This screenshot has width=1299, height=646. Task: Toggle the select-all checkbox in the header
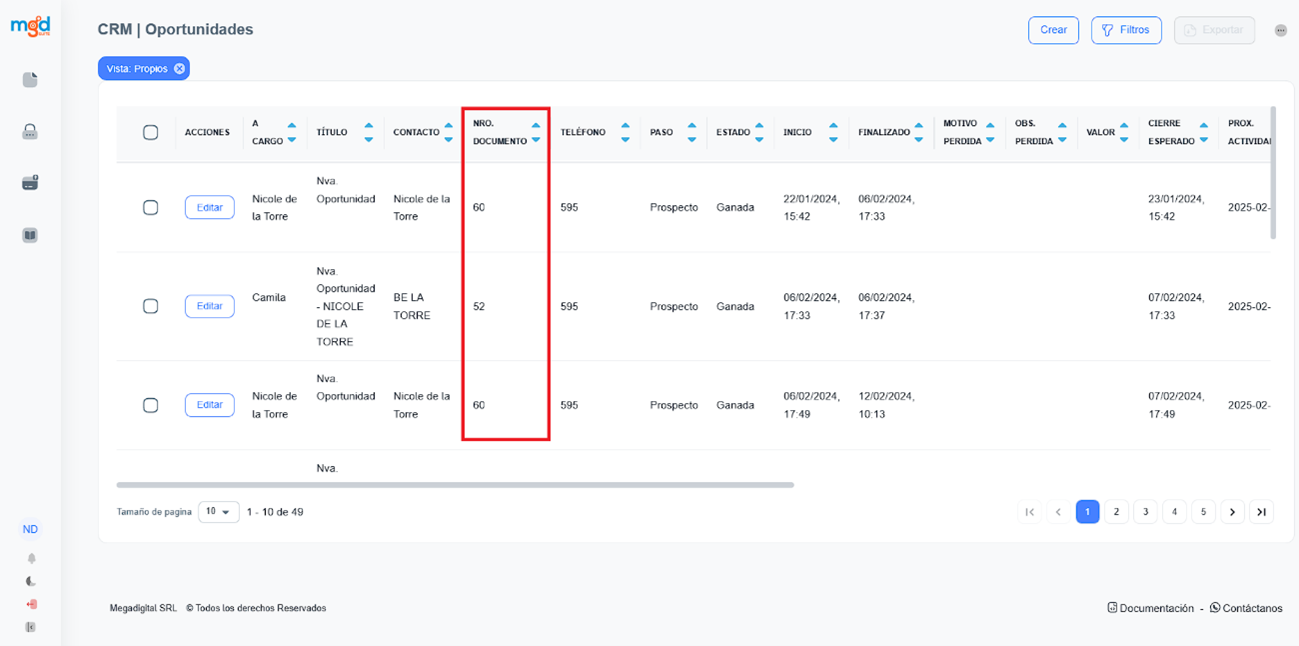point(151,133)
